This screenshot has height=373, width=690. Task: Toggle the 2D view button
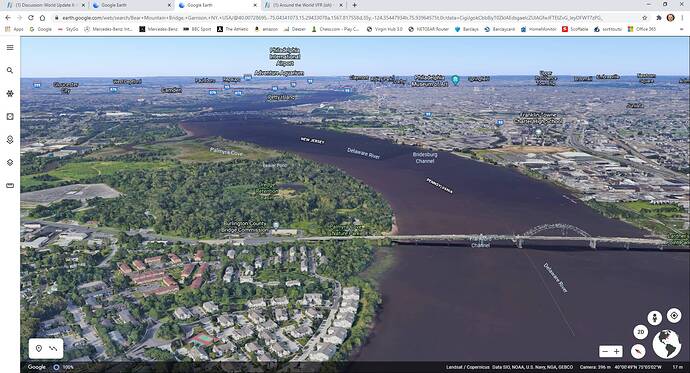pos(641,332)
